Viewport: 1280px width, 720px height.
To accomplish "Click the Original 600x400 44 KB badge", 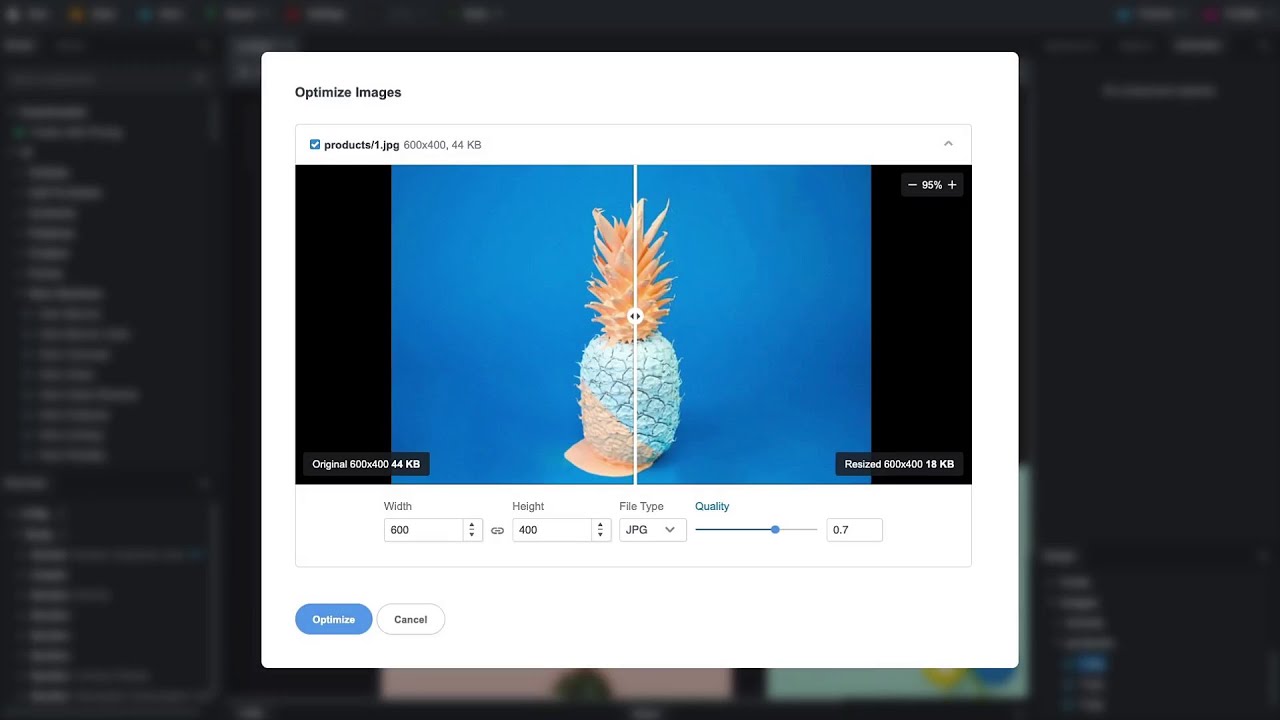I will pos(365,463).
